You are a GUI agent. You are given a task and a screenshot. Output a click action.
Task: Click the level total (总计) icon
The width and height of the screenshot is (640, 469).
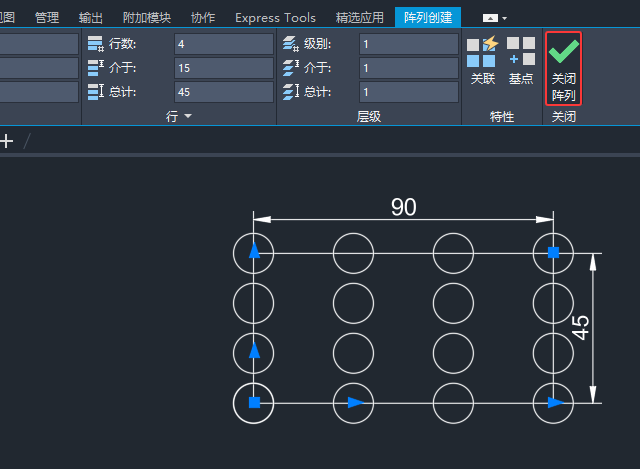click(290, 92)
